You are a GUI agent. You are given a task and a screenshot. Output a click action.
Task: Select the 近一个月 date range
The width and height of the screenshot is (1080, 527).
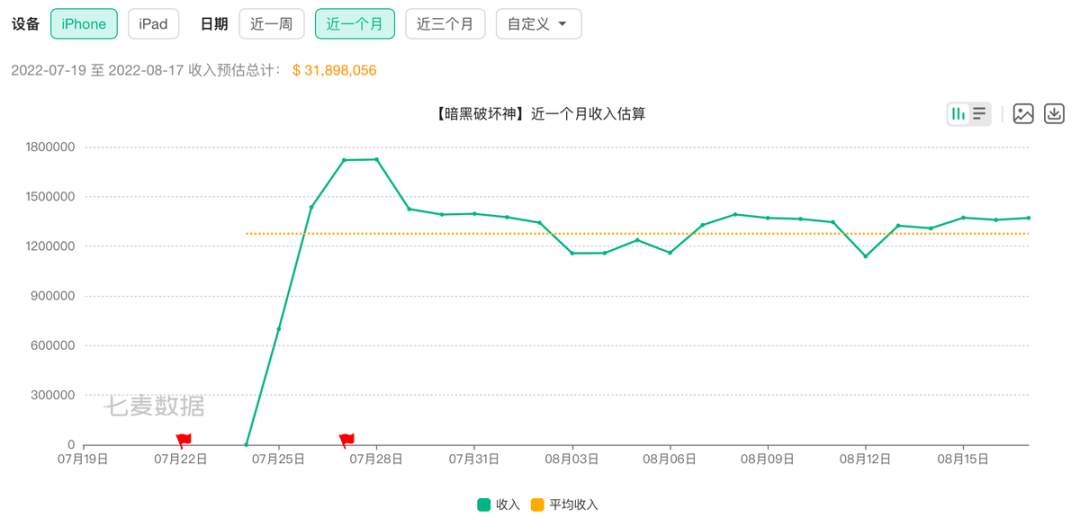pos(355,24)
